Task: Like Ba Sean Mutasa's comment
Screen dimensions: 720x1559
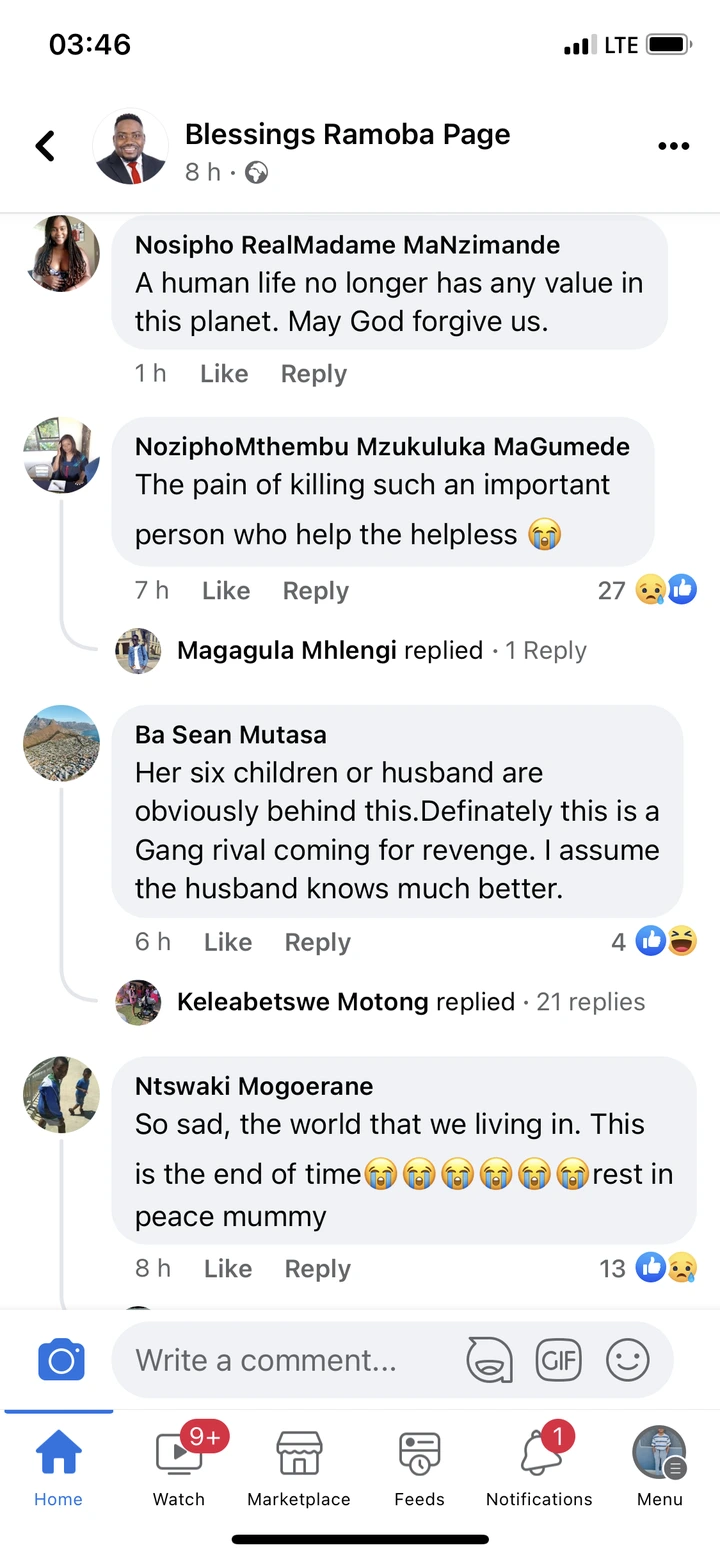Action: pos(228,942)
